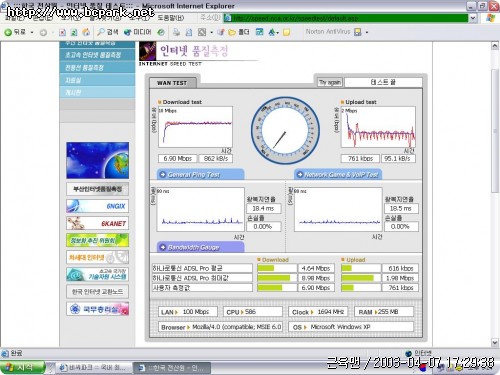Open the 국무총리실 banner link

pyautogui.click(x=97, y=309)
